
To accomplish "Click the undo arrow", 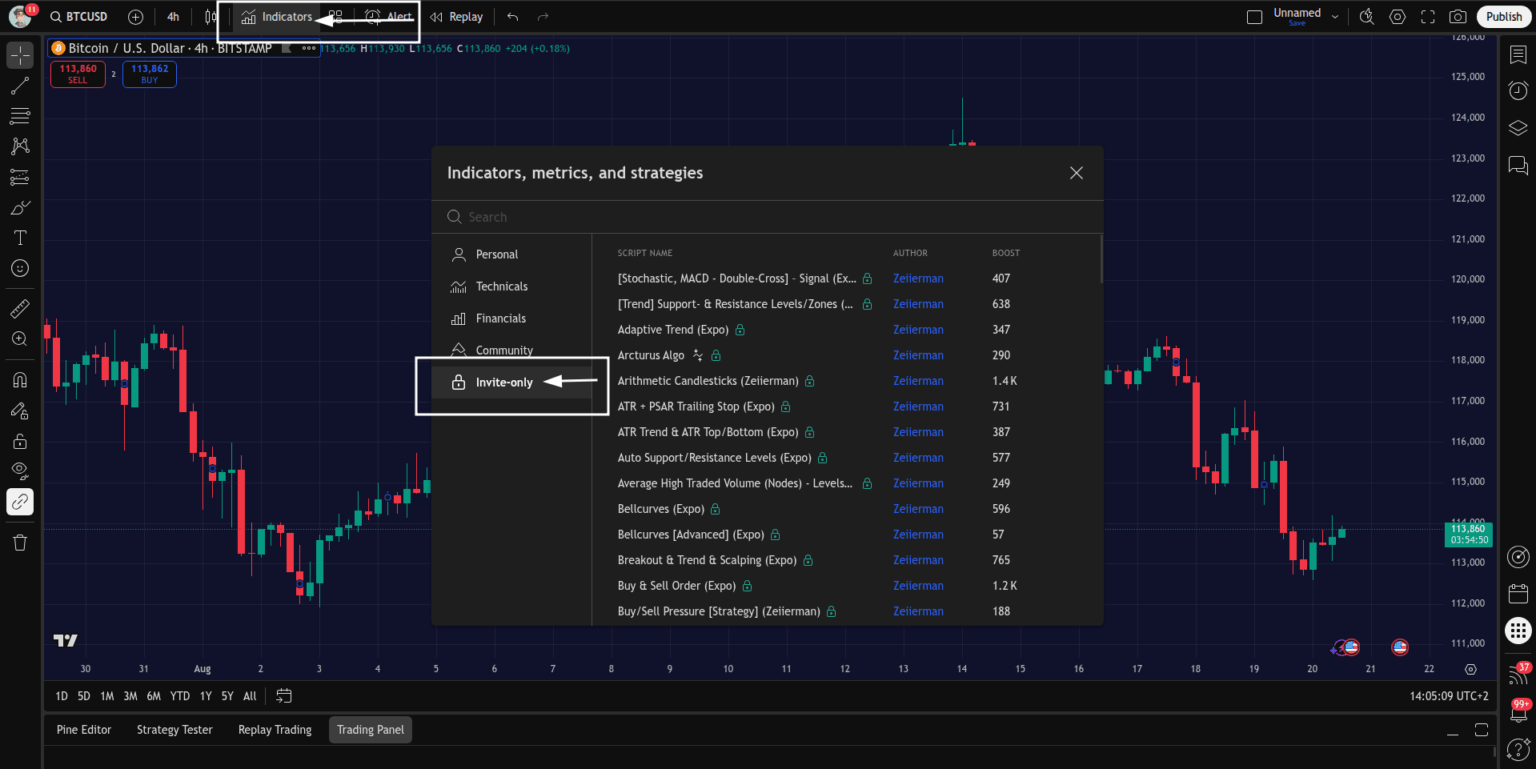I will click(x=513, y=16).
